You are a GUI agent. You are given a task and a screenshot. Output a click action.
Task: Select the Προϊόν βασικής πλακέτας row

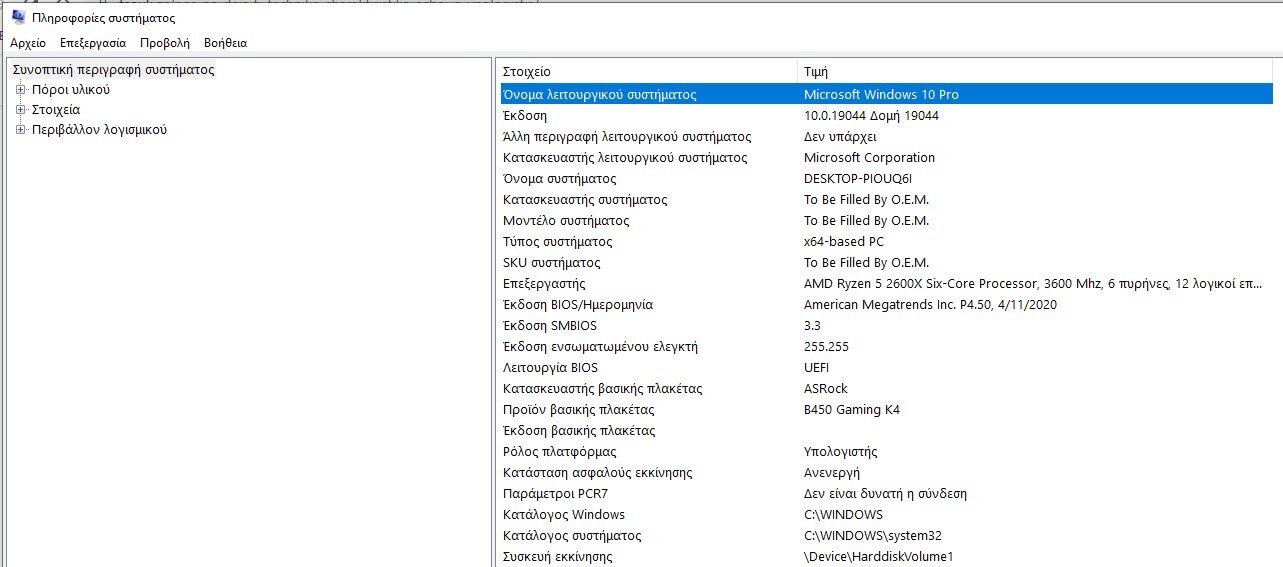coord(887,409)
